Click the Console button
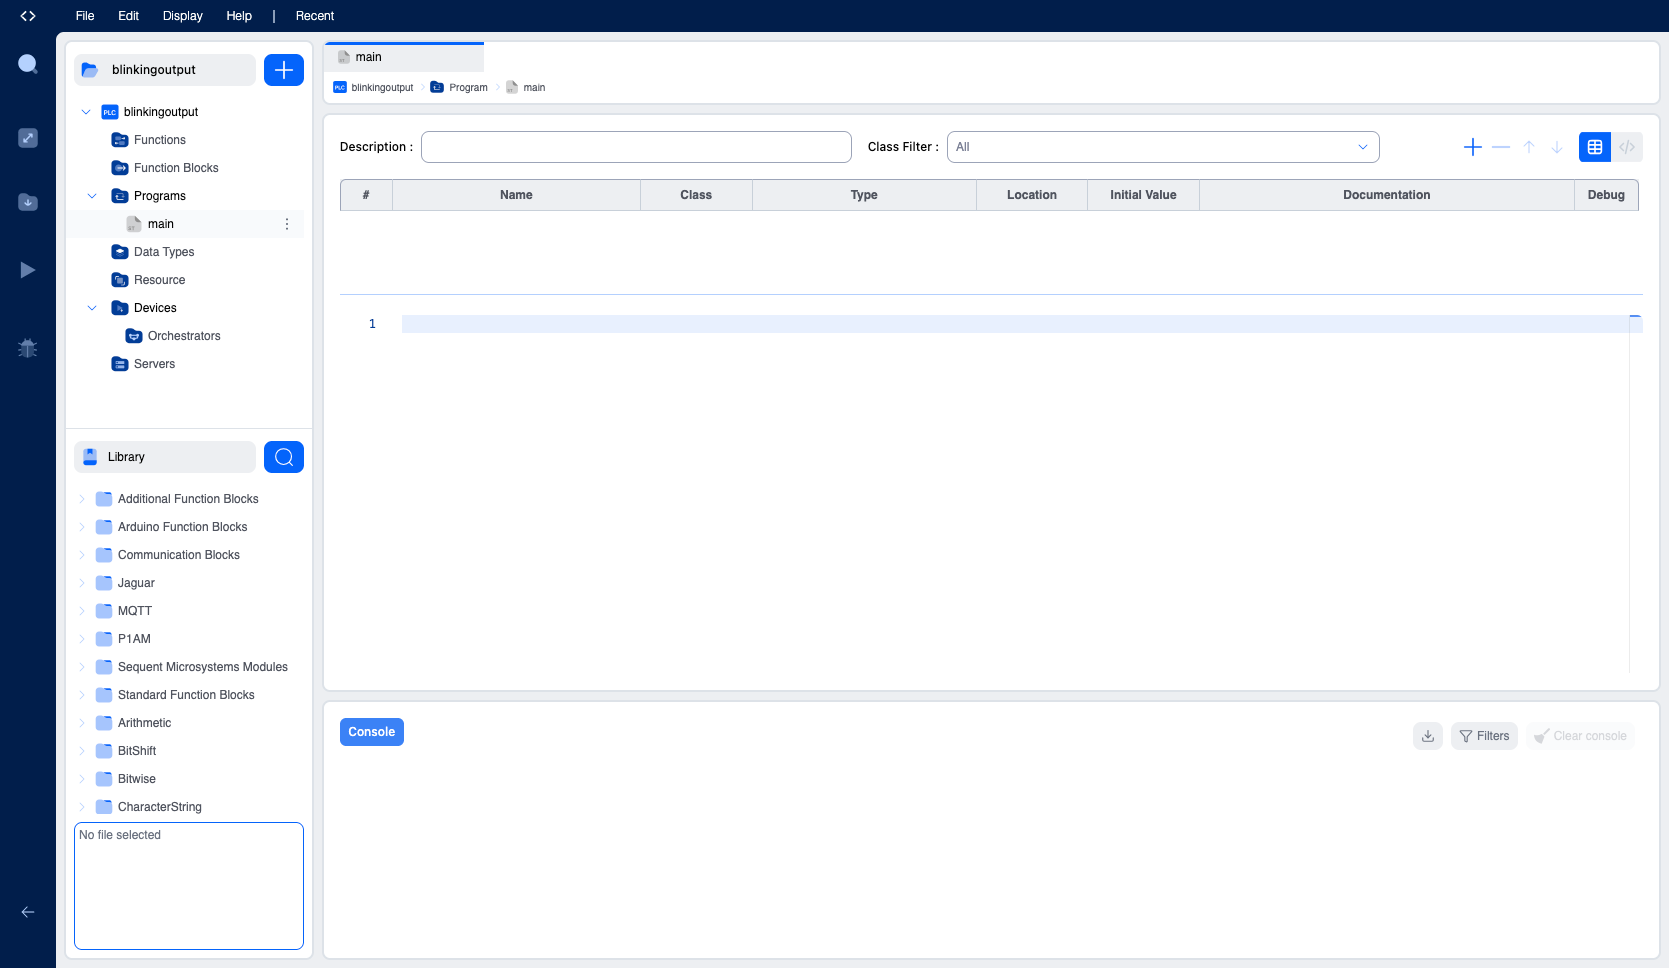Viewport: 1669px width, 968px height. (x=372, y=732)
